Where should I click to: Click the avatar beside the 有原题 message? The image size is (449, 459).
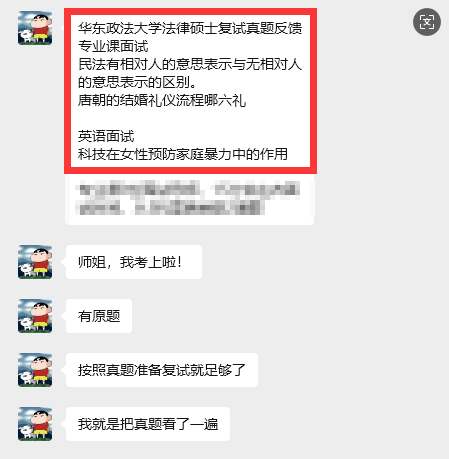tap(35, 316)
